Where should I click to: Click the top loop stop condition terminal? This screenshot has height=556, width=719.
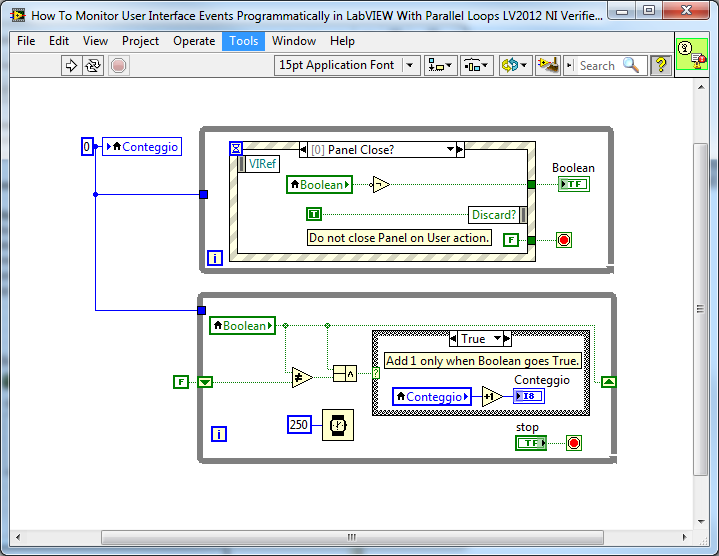[x=564, y=240]
